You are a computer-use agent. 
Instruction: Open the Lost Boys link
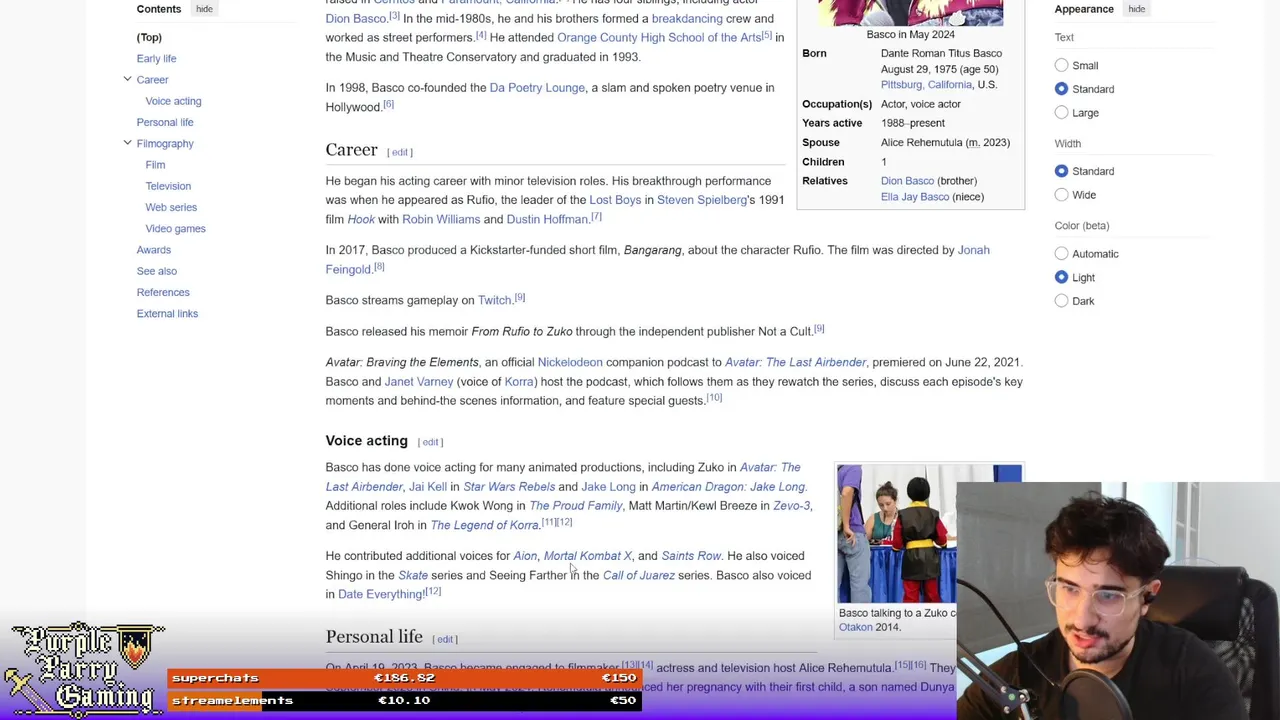[615, 200]
